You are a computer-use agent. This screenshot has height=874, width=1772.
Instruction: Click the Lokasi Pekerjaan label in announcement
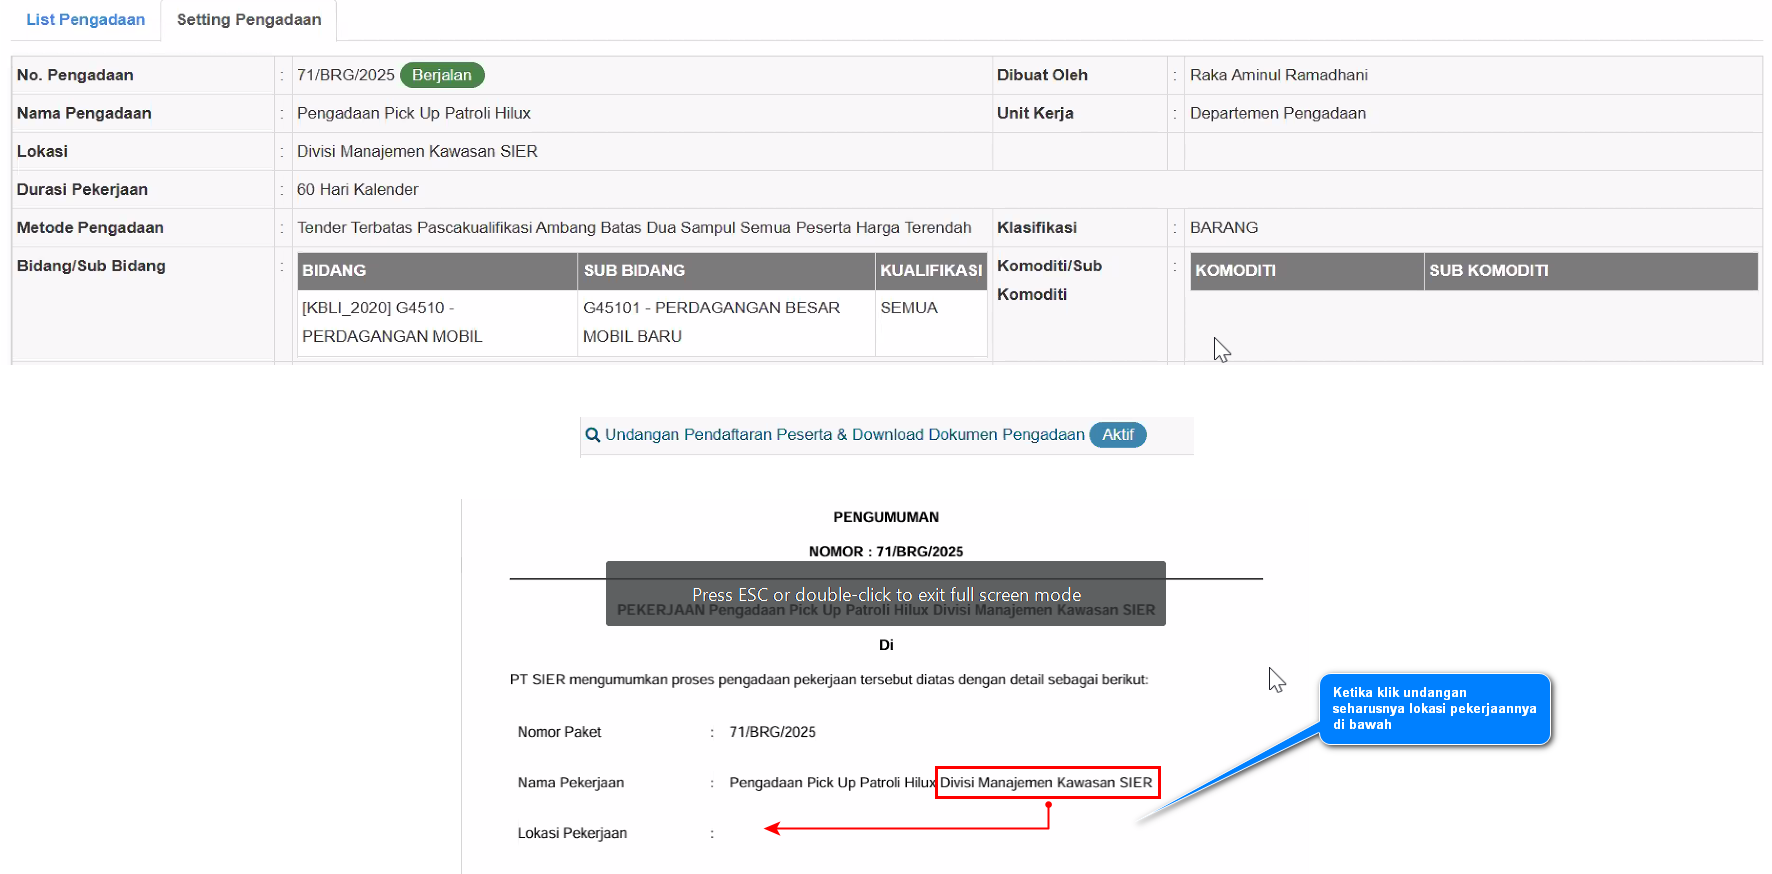(x=572, y=833)
